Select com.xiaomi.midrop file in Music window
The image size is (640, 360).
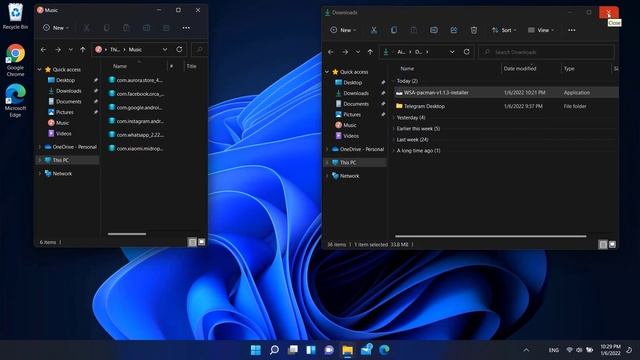[x=136, y=149]
